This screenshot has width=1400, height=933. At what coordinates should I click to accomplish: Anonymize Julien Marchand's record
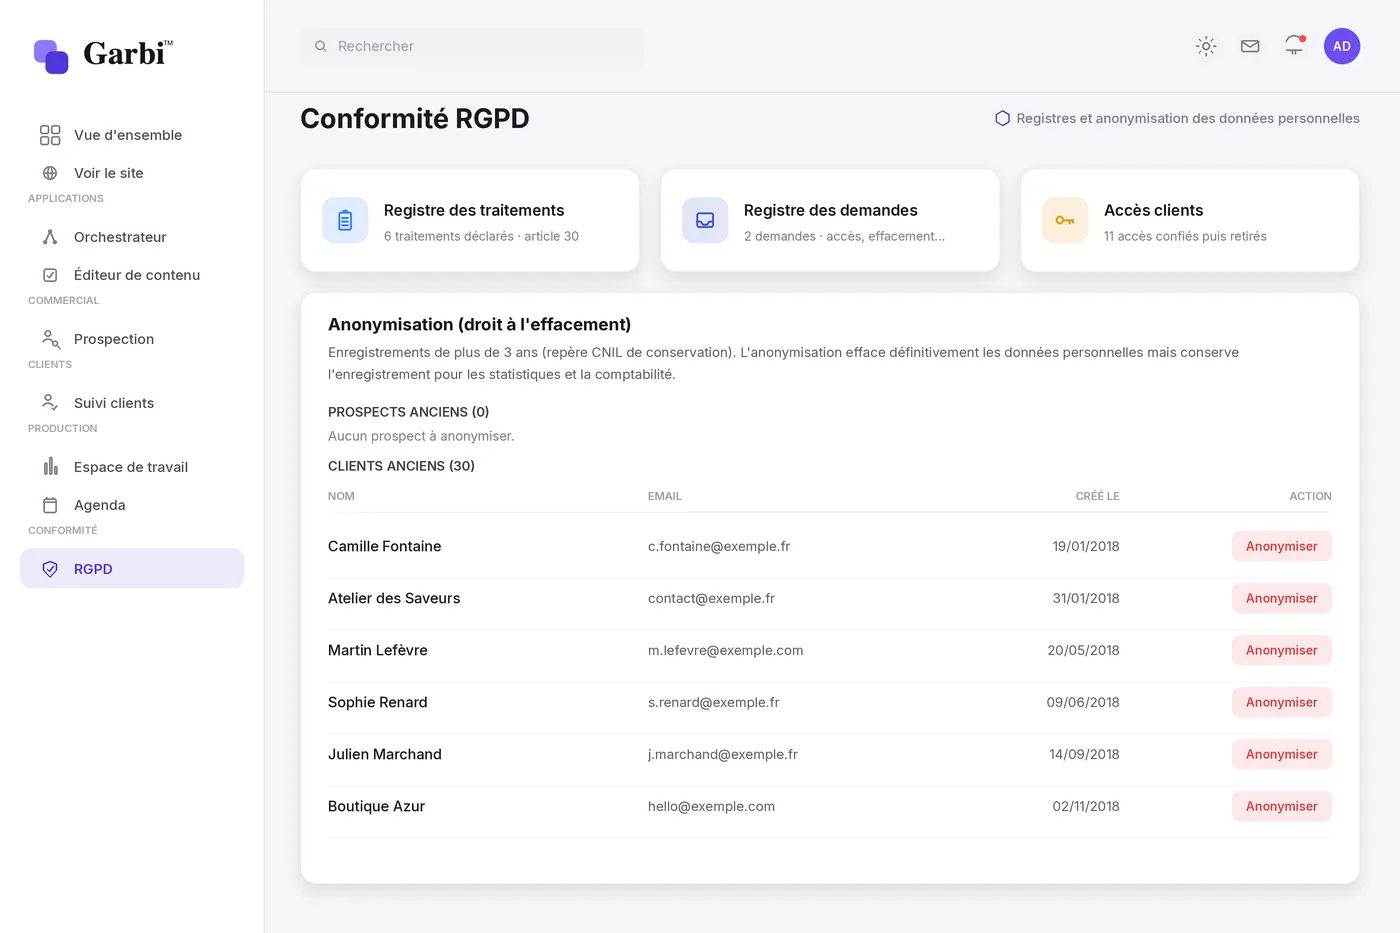1281,754
